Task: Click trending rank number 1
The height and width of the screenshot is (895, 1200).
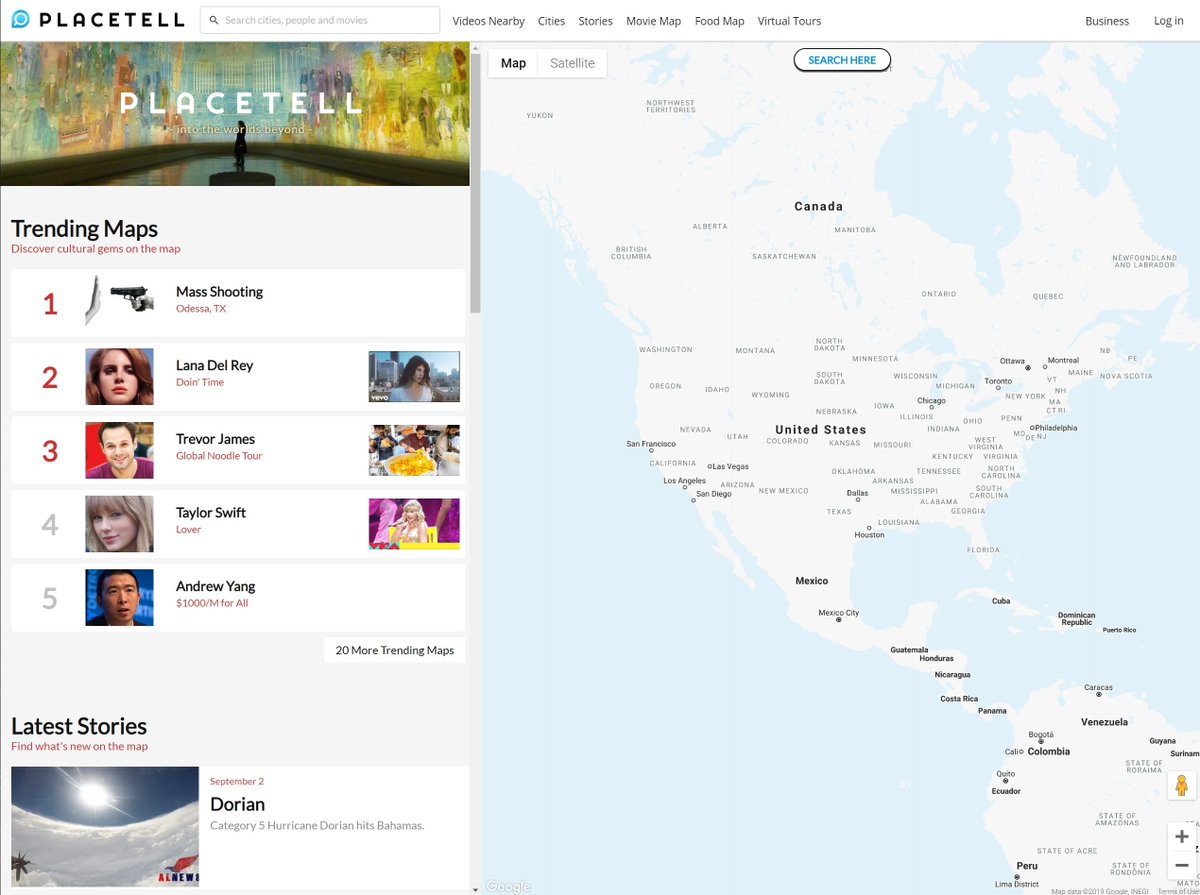Action: (x=50, y=304)
